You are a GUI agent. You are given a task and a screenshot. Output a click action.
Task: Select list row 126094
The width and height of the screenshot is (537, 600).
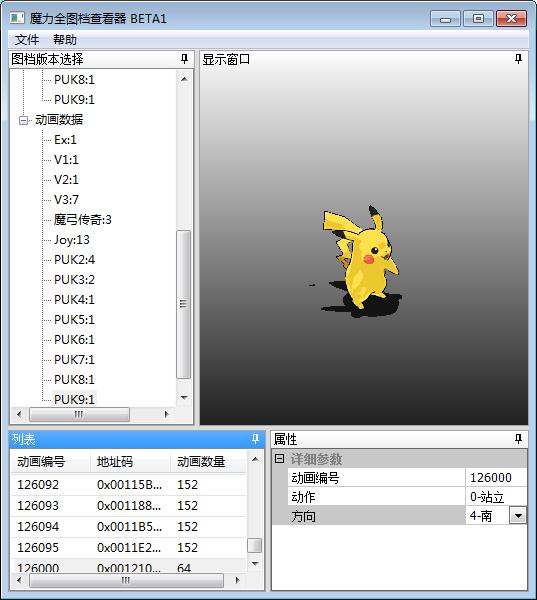click(x=128, y=527)
